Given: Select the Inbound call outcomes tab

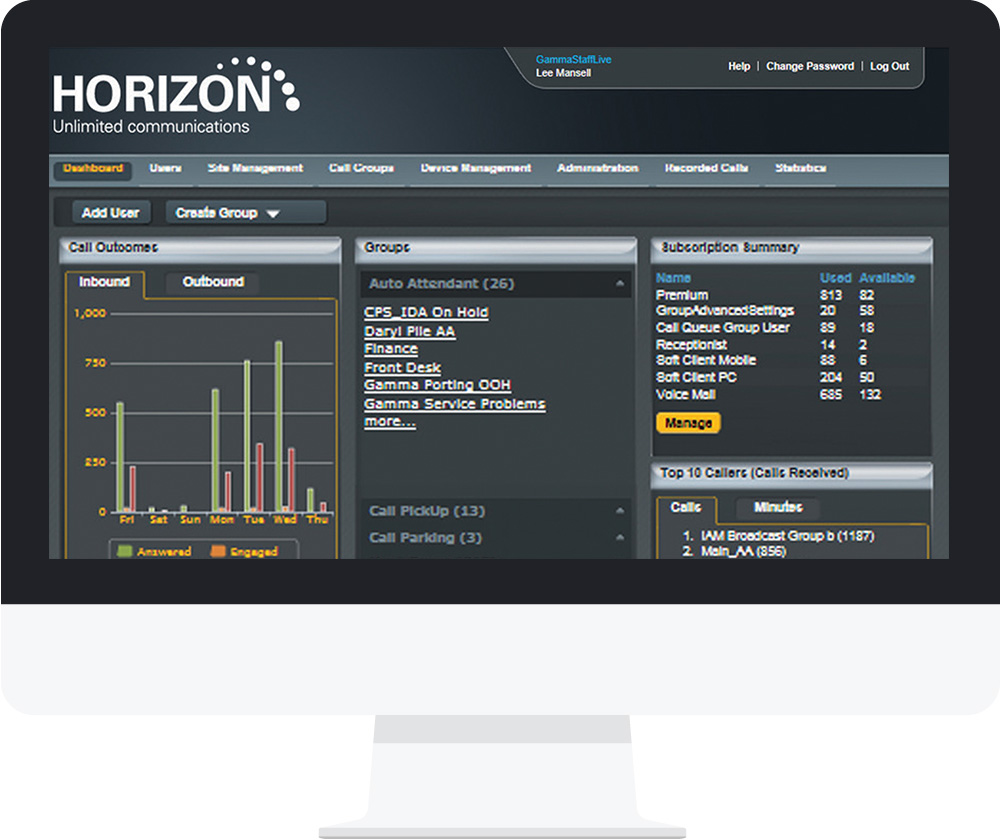Looking at the screenshot, I should click(104, 282).
